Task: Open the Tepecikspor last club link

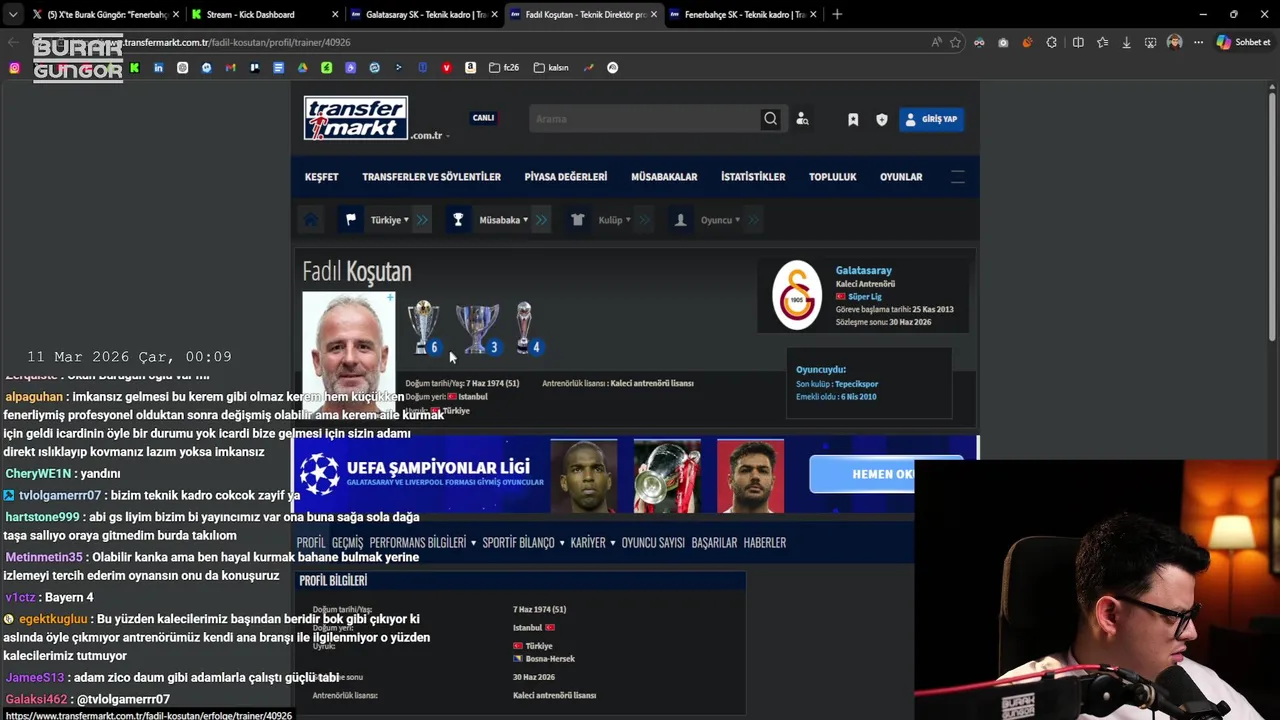Action: pos(856,384)
